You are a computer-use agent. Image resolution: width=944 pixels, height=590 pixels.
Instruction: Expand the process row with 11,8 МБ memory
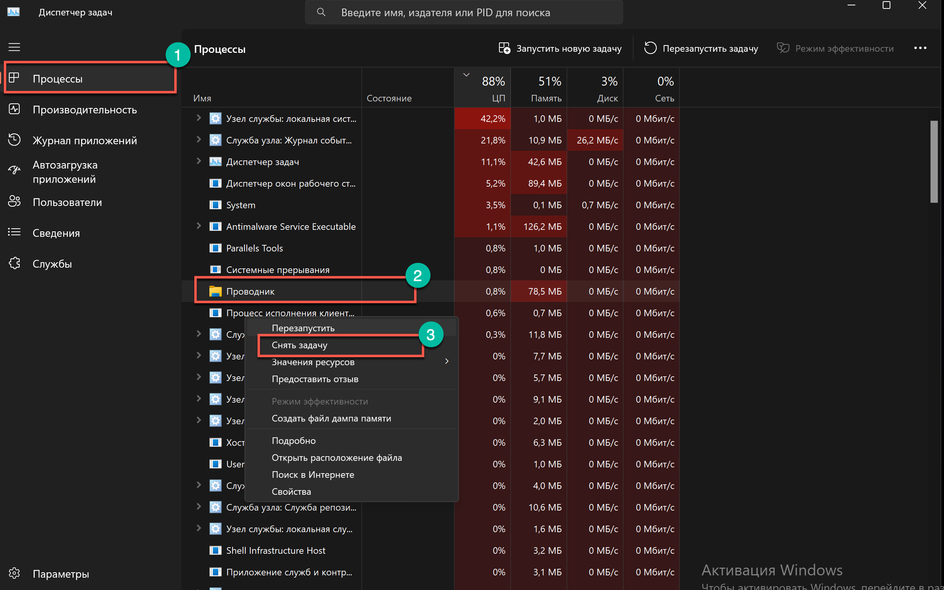pyautogui.click(x=198, y=334)
